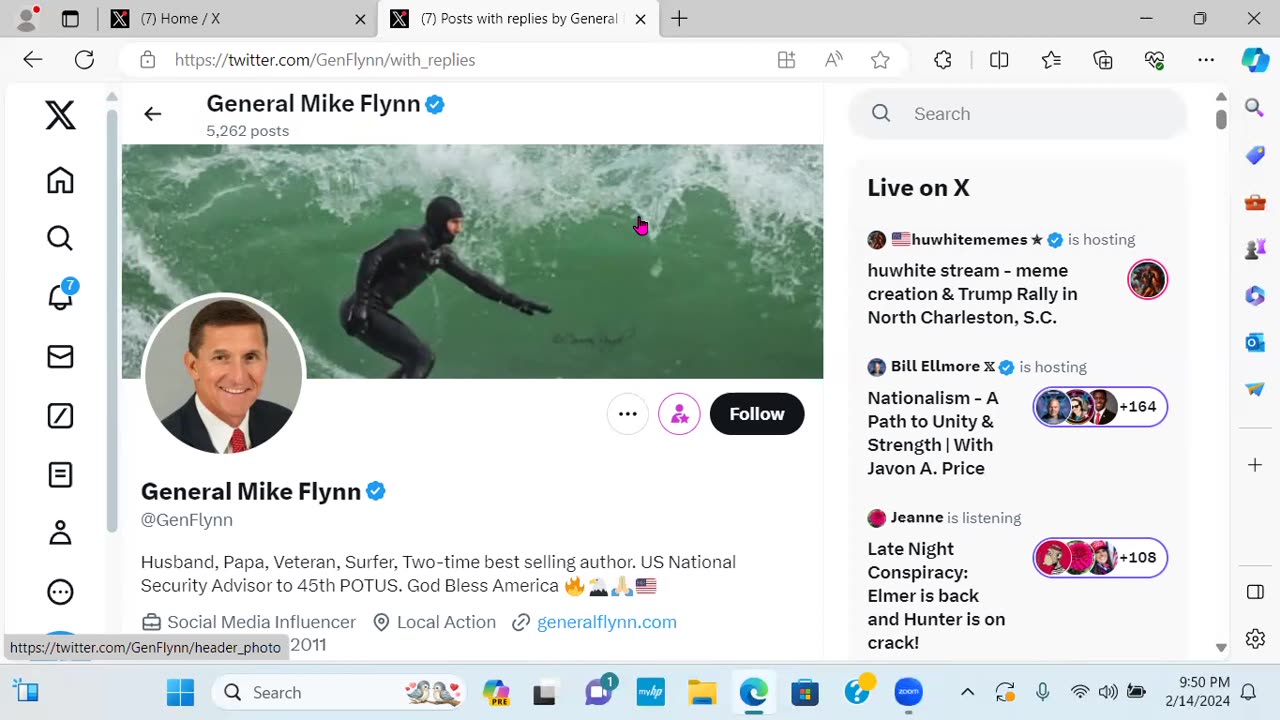Click page scrollbar down arrow
1280x720 pixels.
coord(1221,648)
